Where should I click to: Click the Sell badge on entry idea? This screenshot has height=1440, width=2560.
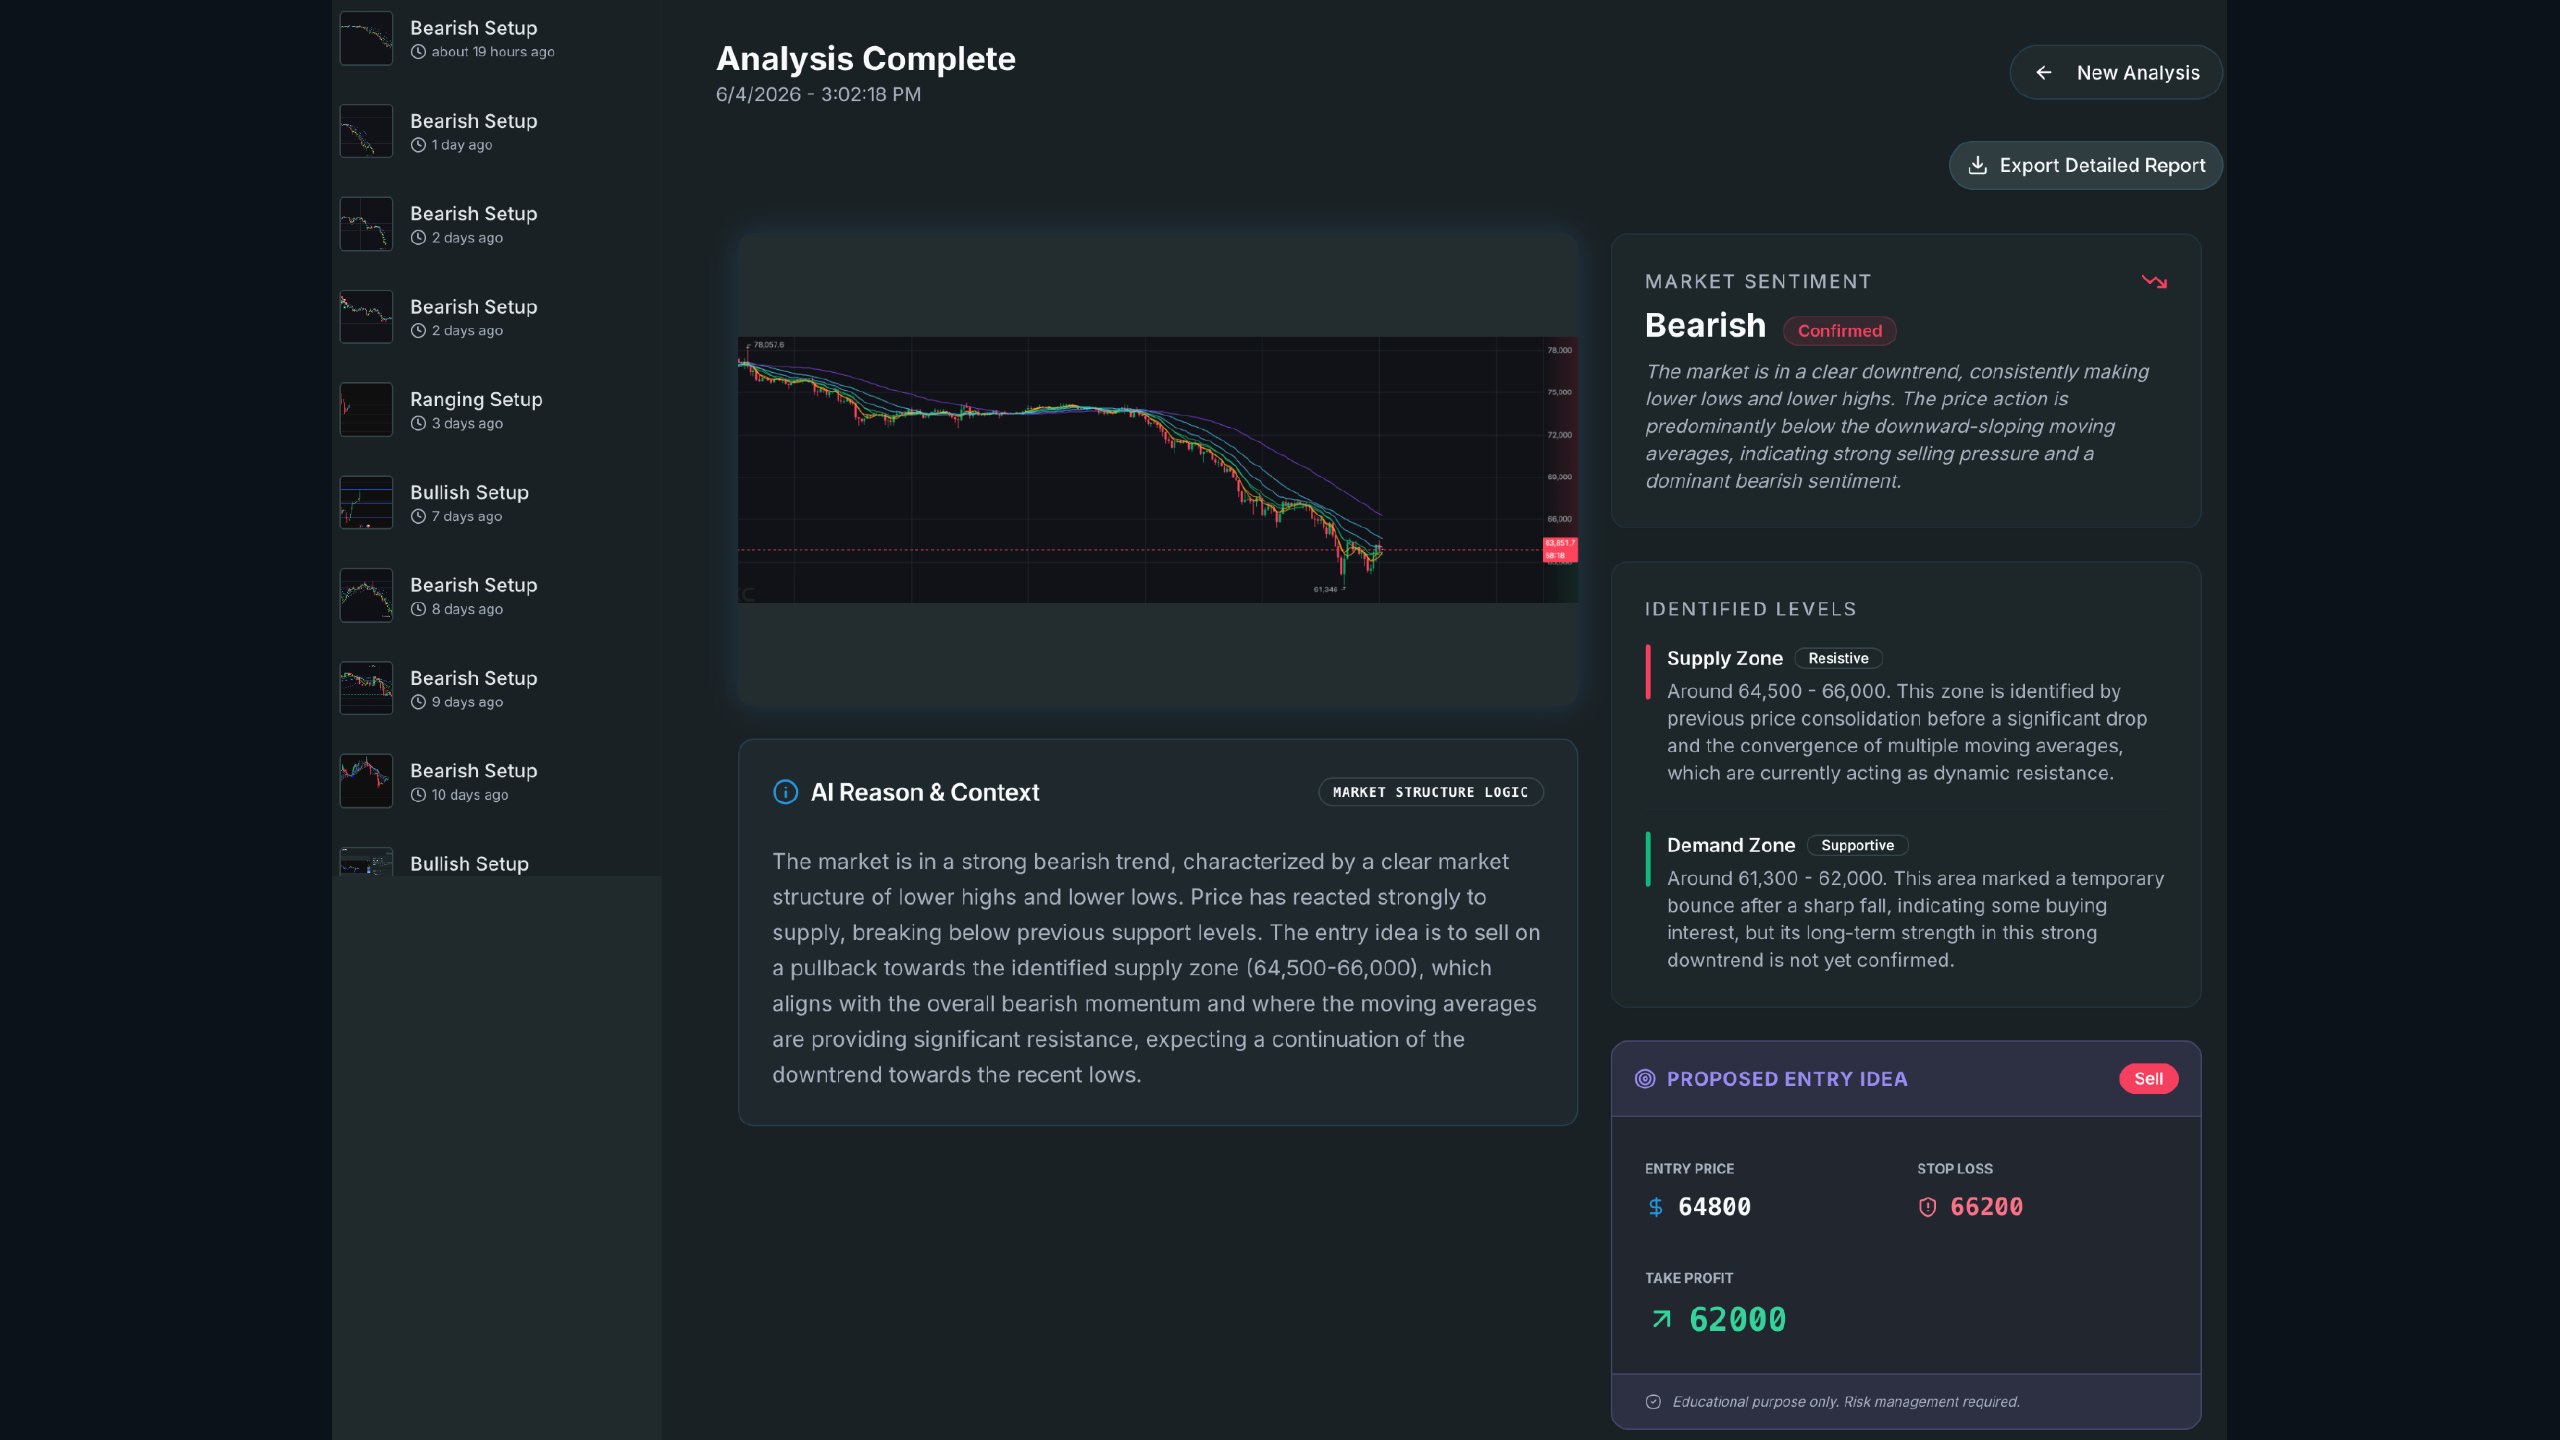pyautogui.click(x=2148, y=1079)
